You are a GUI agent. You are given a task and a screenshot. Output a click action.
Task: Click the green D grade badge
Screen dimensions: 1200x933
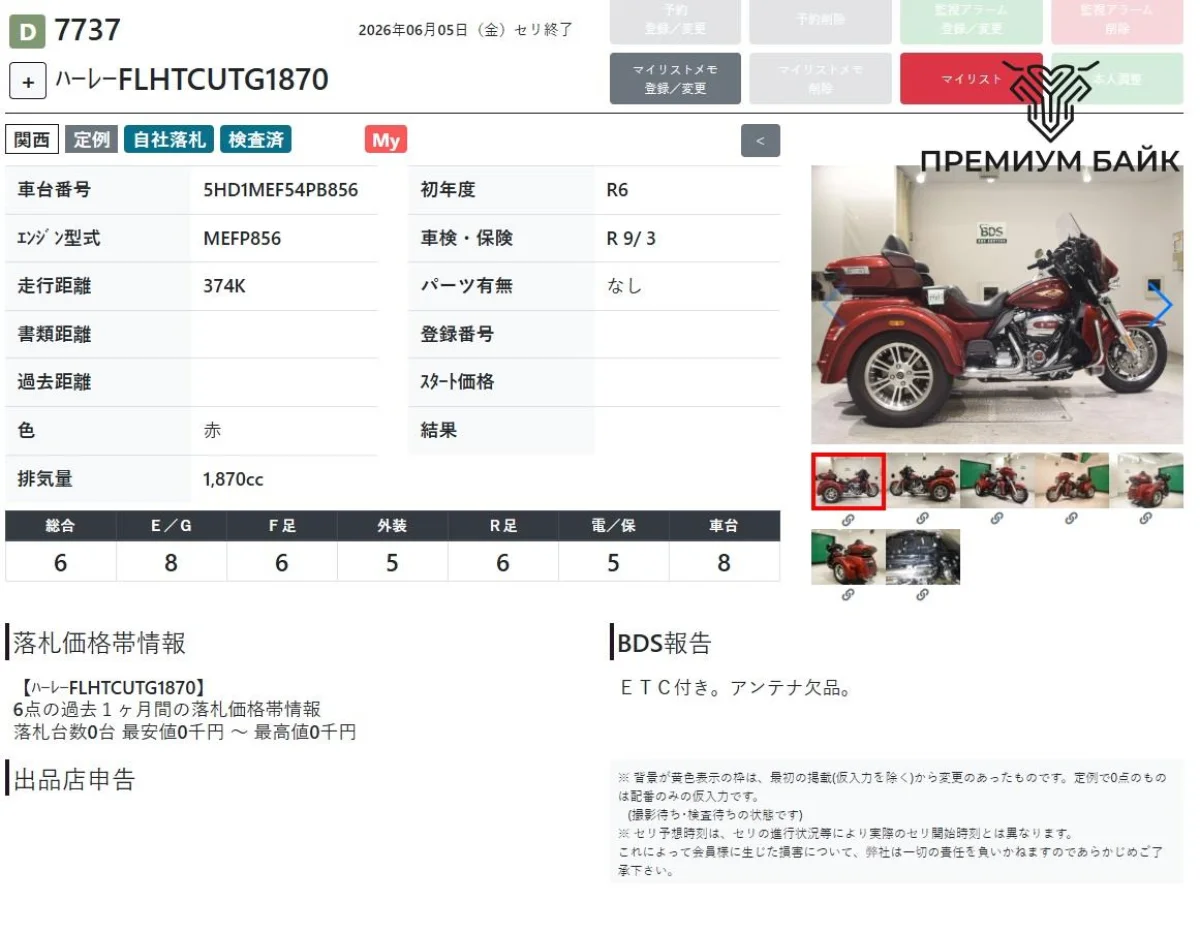pos(27,32)
